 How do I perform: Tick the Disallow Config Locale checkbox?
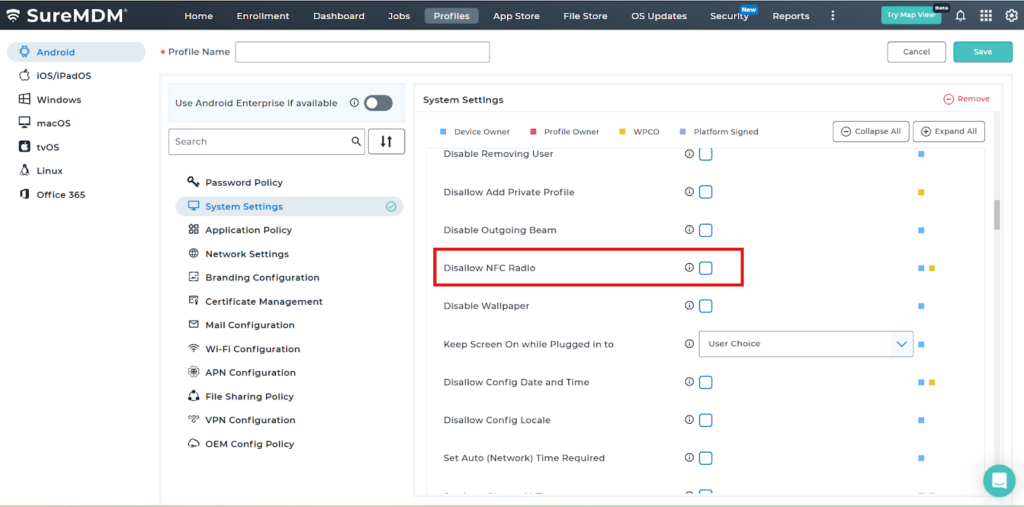(x=706, y=420)
